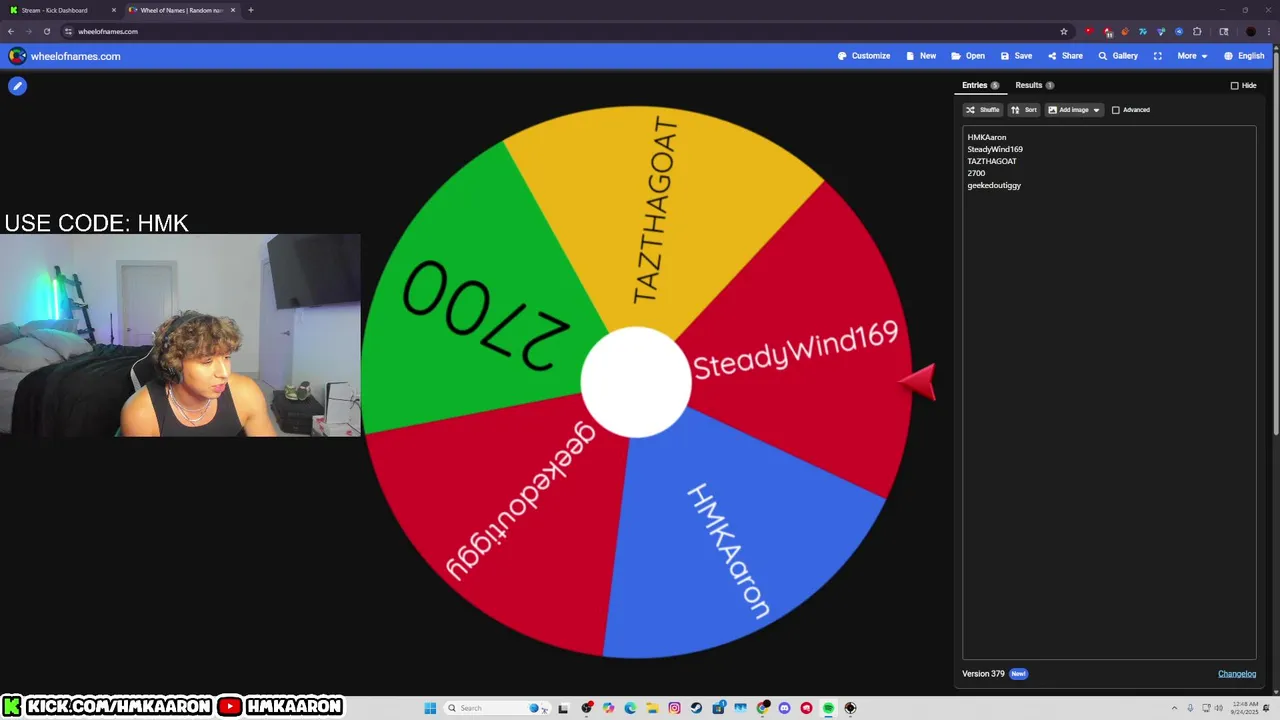This screenshot has height=720, width=1280.
Task: Select the Wheel of Names browser tab
Action: (x=182, y=10)
